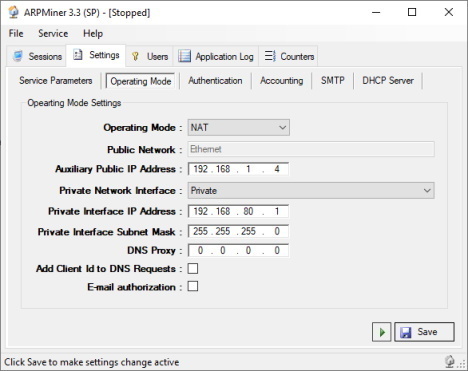Open the SMTP sub-tab
This screenshot has width=468, height=371.
pos(332,81)
